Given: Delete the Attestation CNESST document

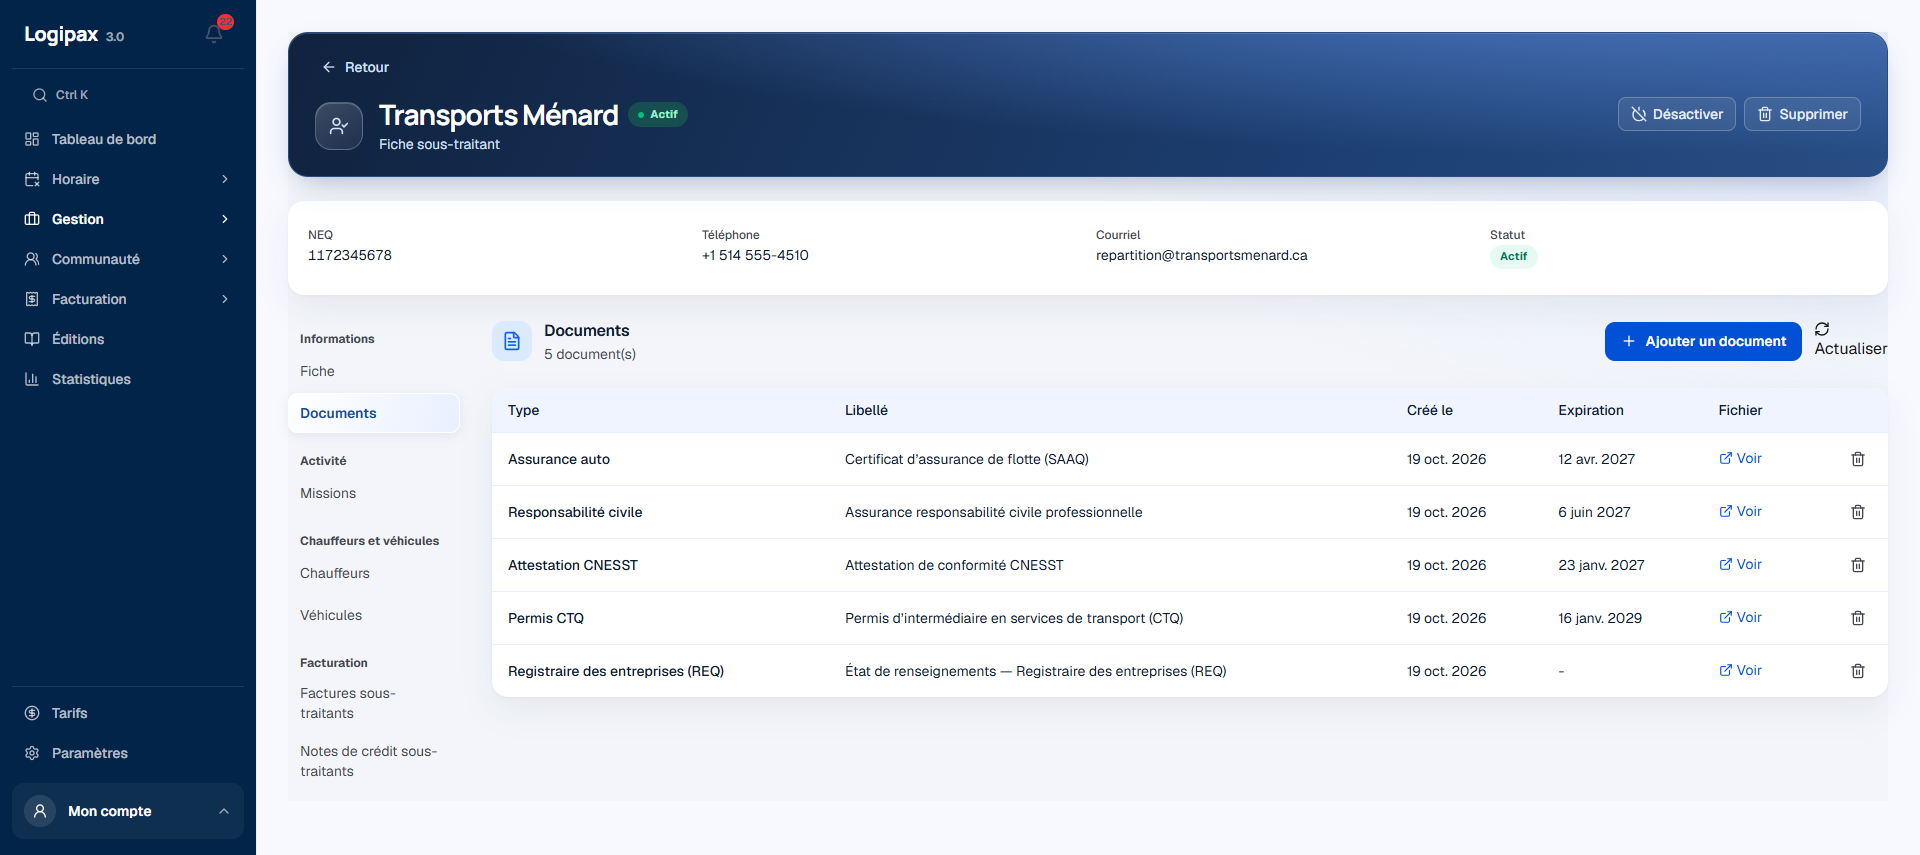Looking at the screenshot, I should [x=1858, y=565].
